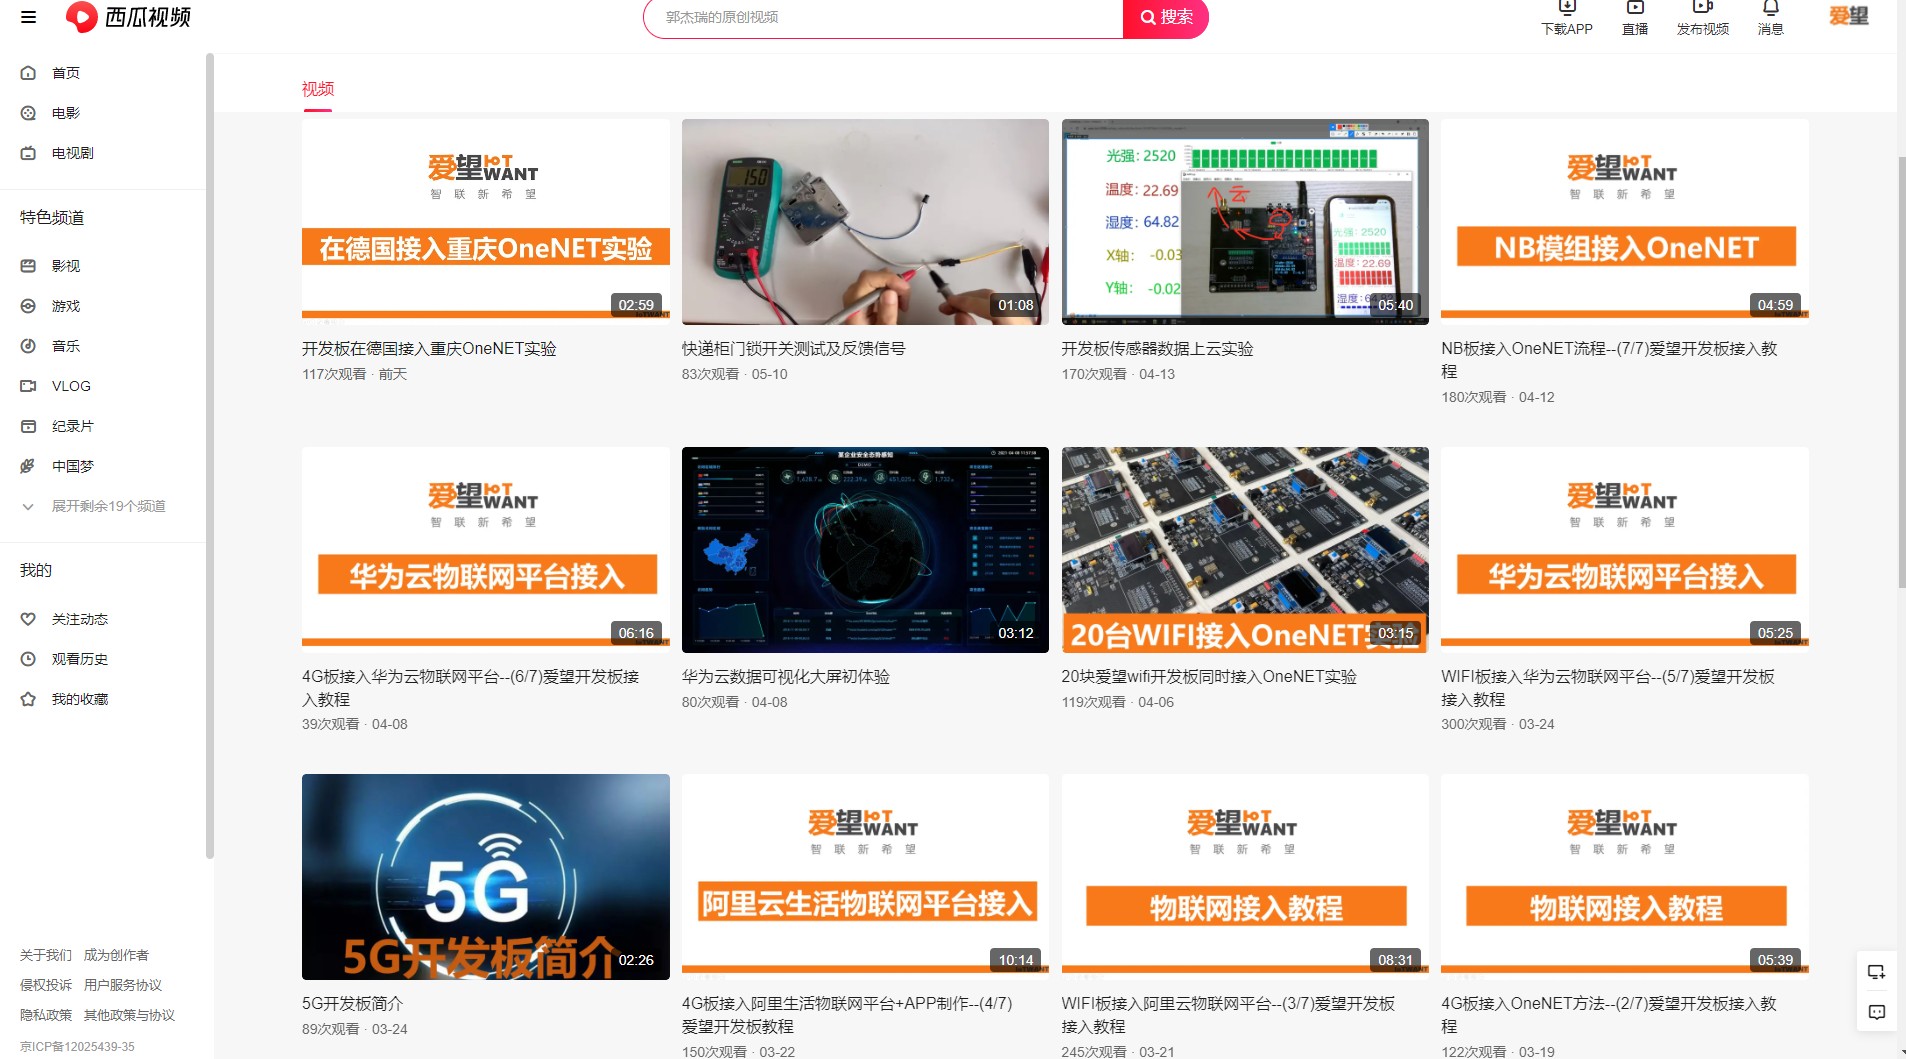Click the 成为创作者 footer link
This screenshot has height=1059, width=1906.
(x=116, y=955)
